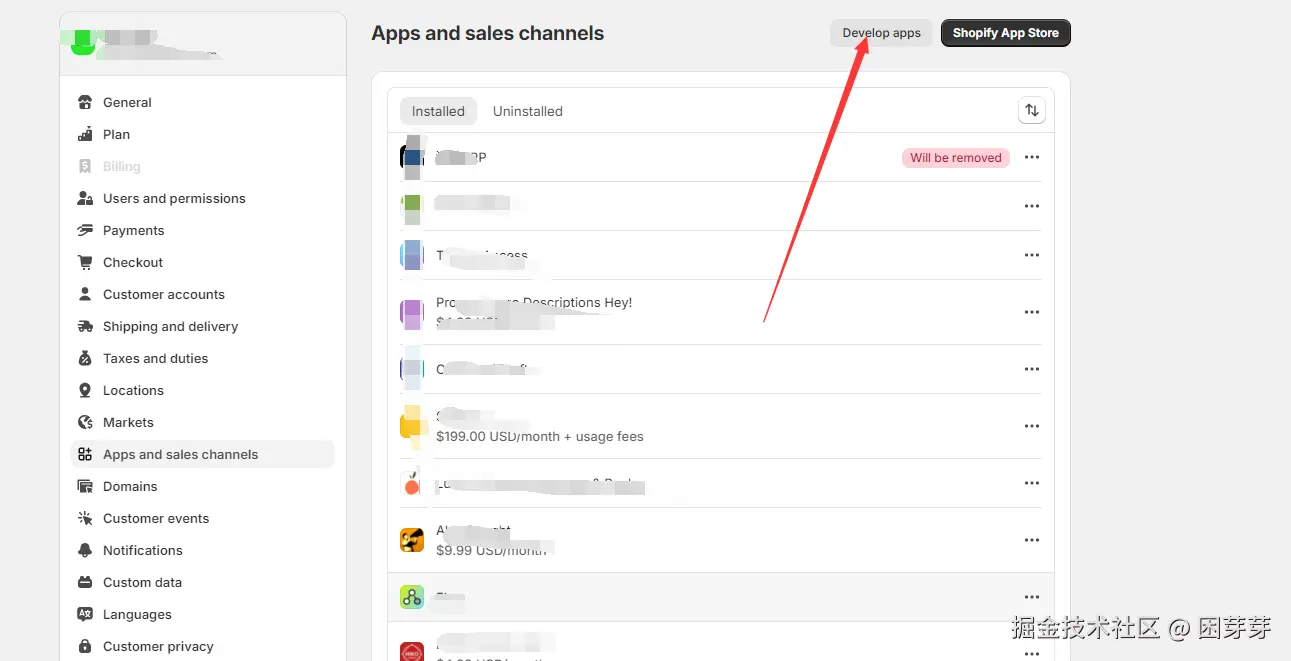The image size is (1291, 661).
Task: Open three-dot menu for the $9.99 USD/month app
Action: point(1032,540)
